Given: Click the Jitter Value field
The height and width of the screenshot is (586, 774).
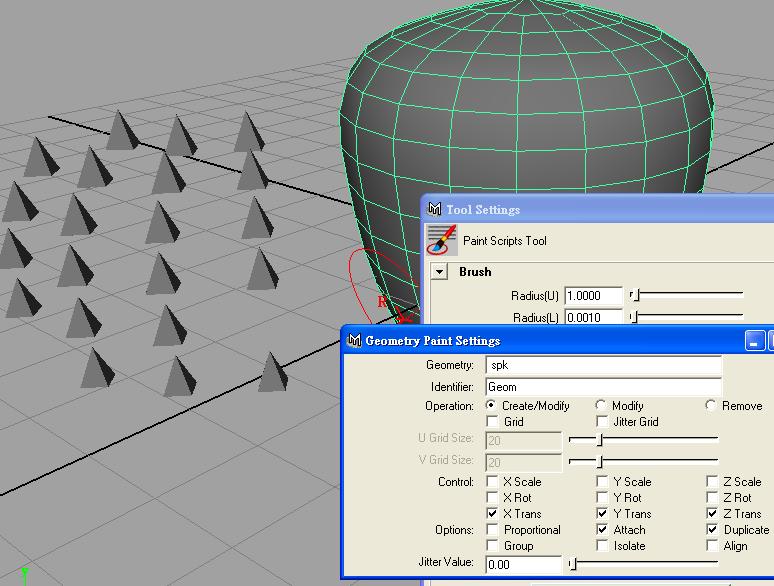Looking at the screenshot, I should [524, 564].
